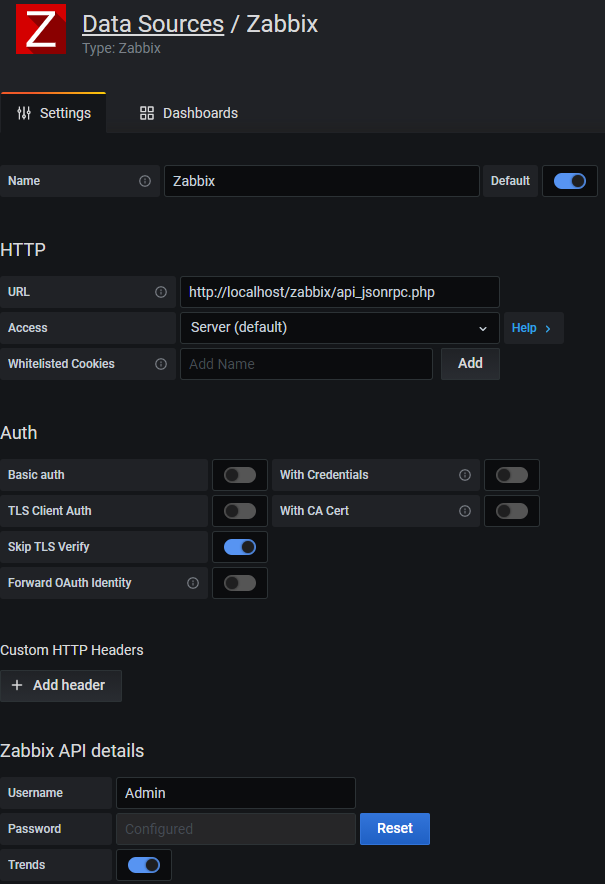Click the Whitelisted Cookies label
605x884 pixels.
click(x=61, y=364)
